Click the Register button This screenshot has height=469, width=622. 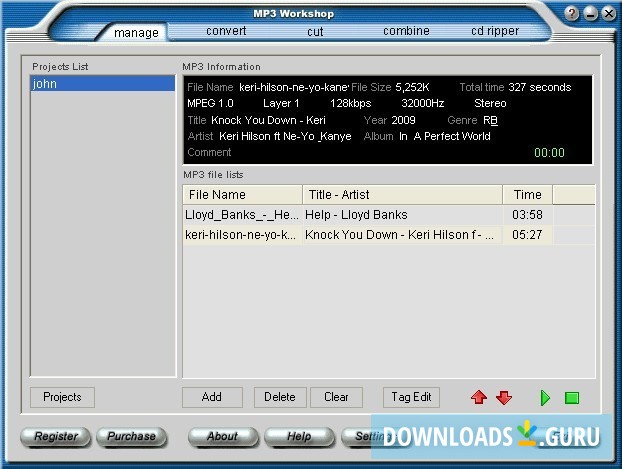point(56,436)
